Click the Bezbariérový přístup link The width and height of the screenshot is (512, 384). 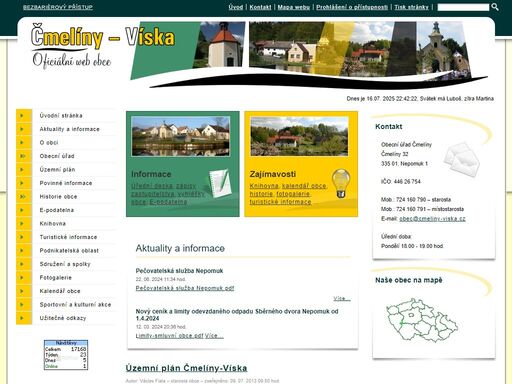click(58, 7)
